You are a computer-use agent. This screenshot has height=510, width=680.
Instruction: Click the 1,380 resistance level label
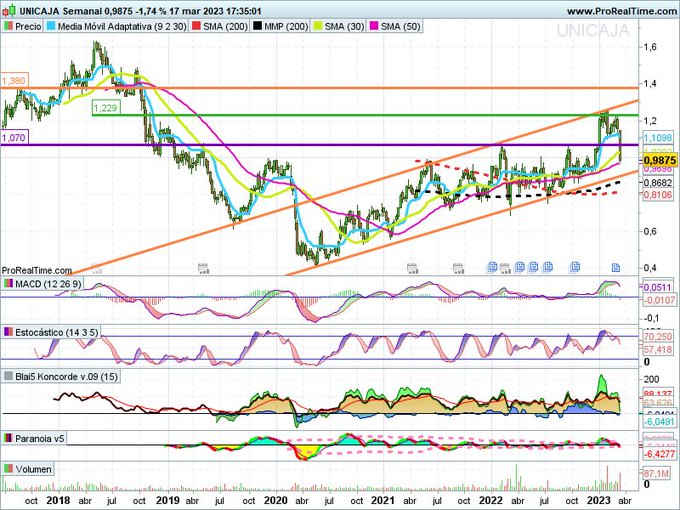coord(14,81)
